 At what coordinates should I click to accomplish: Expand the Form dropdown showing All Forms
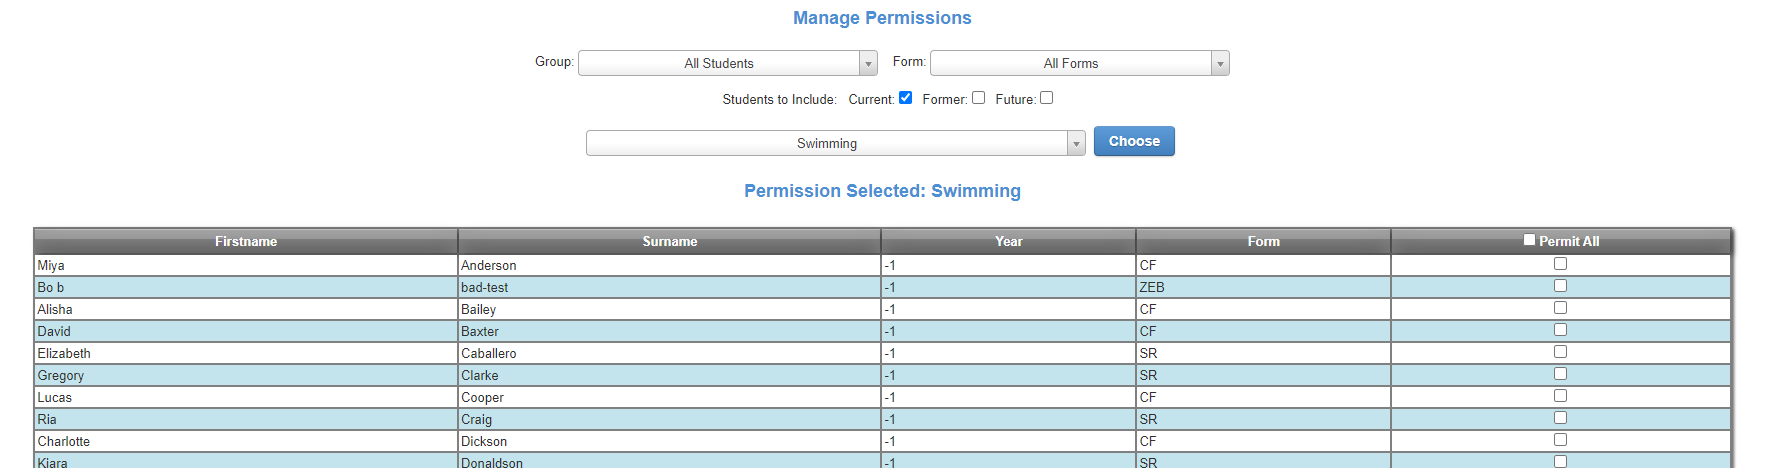(x=1079, y=63)
